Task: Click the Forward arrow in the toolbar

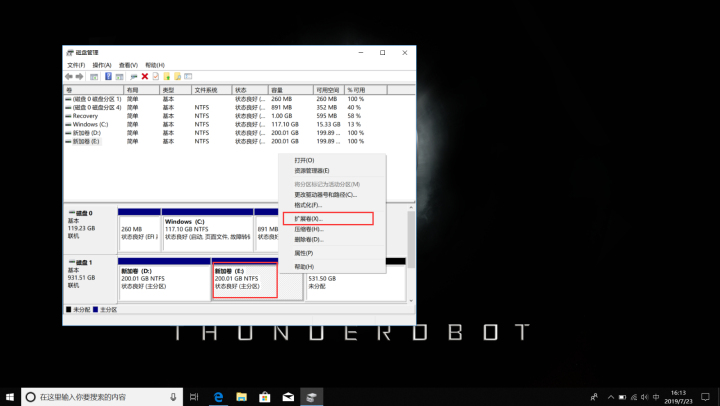Action: [x=79, y=76]
